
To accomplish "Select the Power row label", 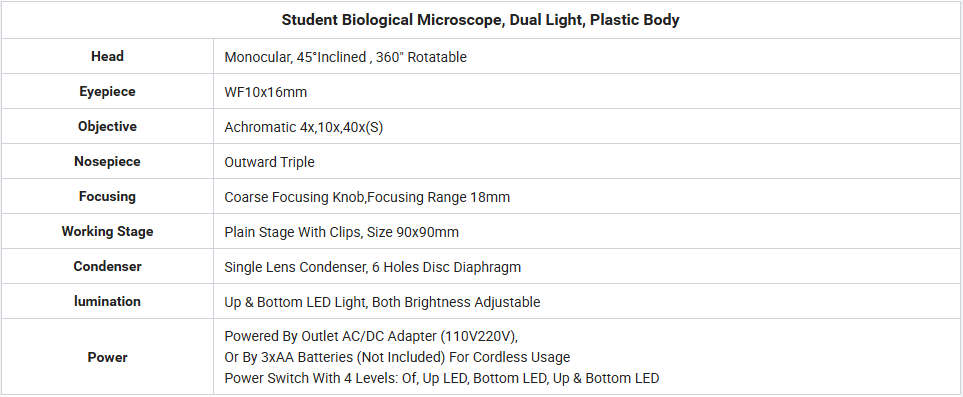I will (107, 357).
